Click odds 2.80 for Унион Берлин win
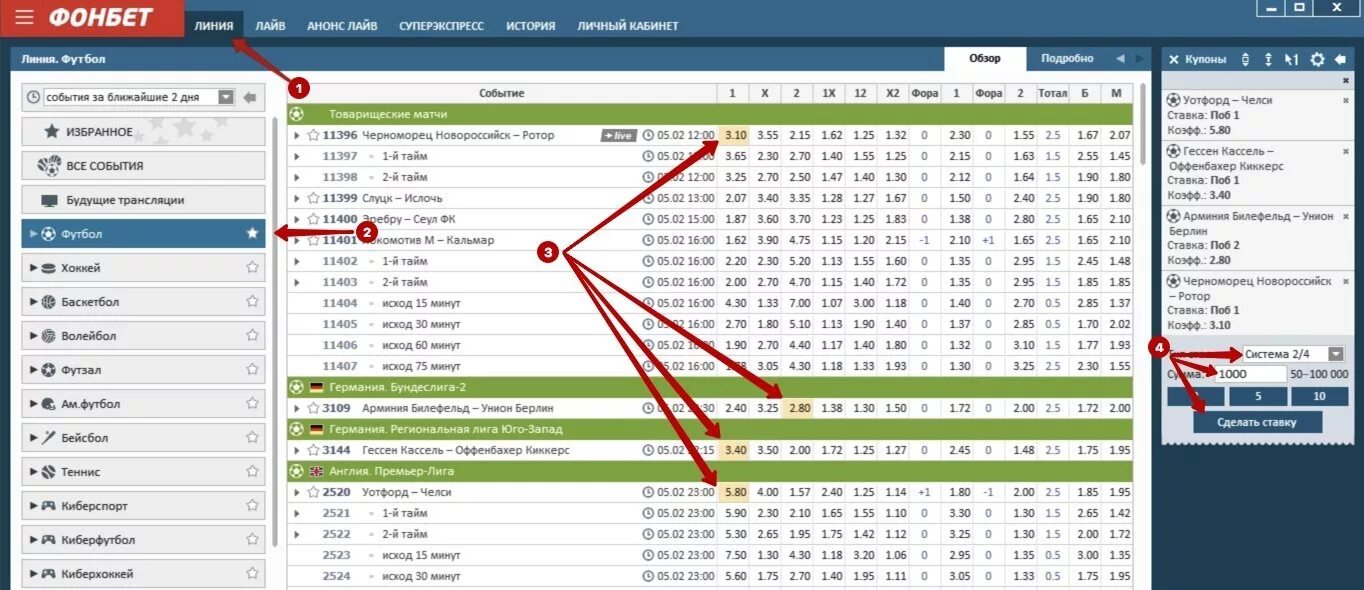 coord(800,408)
